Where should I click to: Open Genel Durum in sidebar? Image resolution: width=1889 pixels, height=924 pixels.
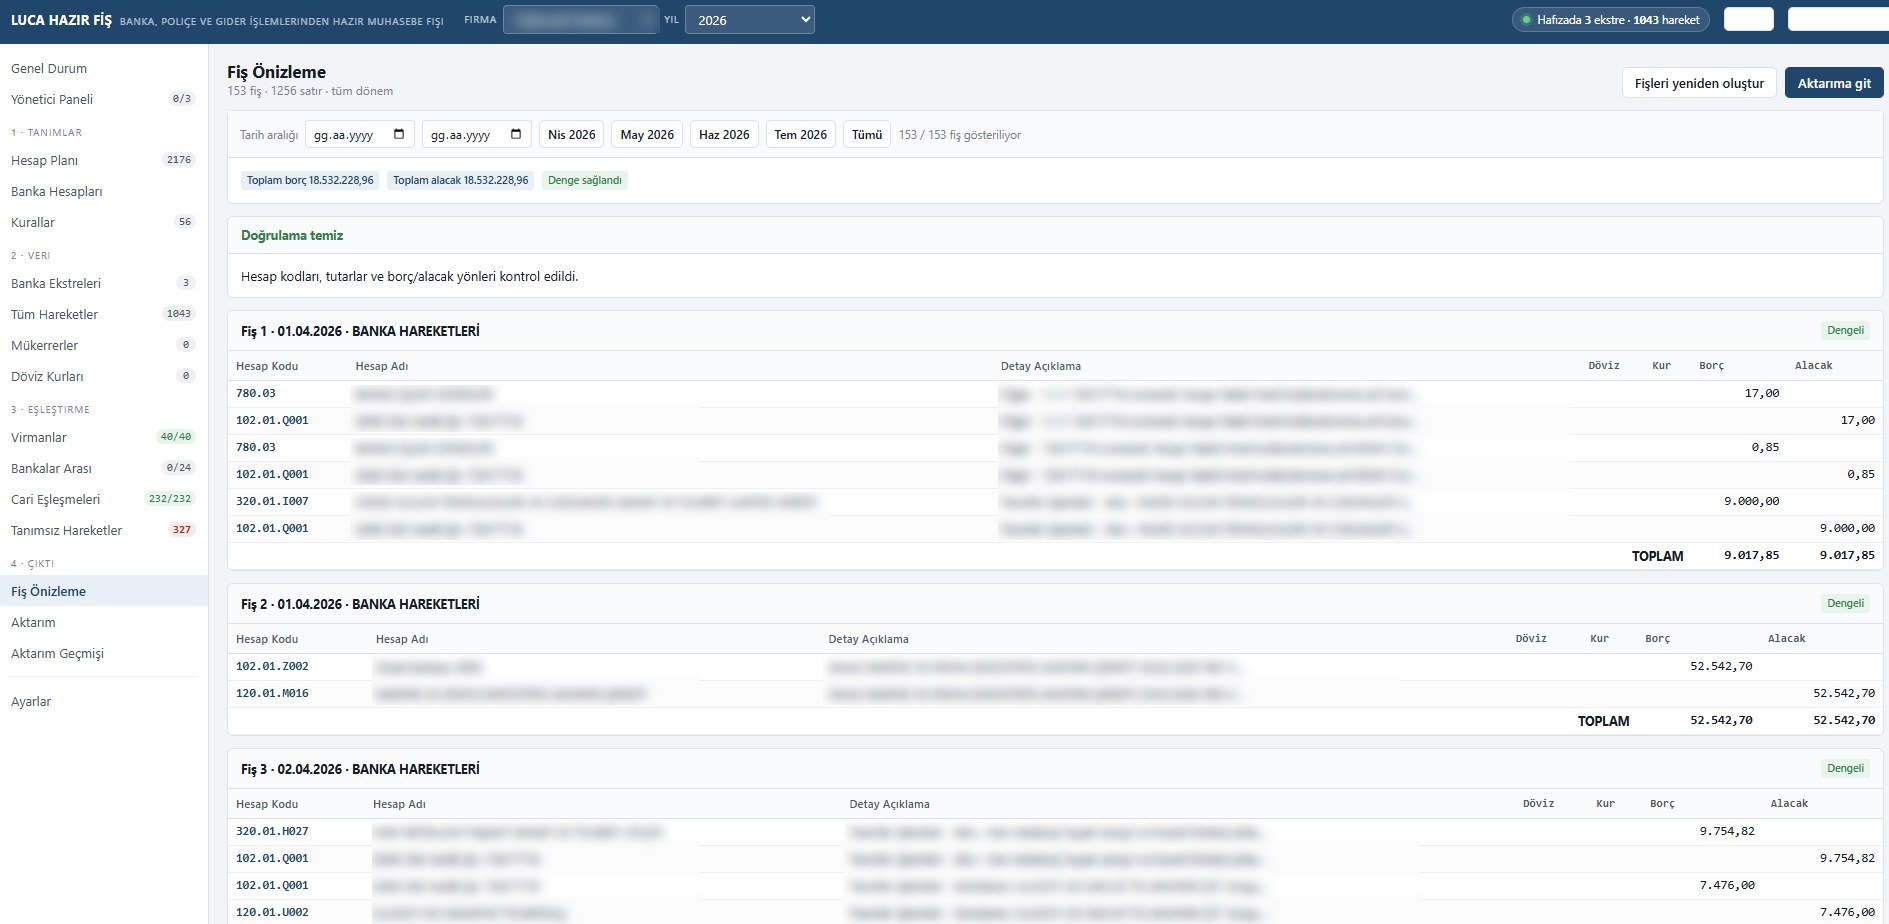(104, 68)
